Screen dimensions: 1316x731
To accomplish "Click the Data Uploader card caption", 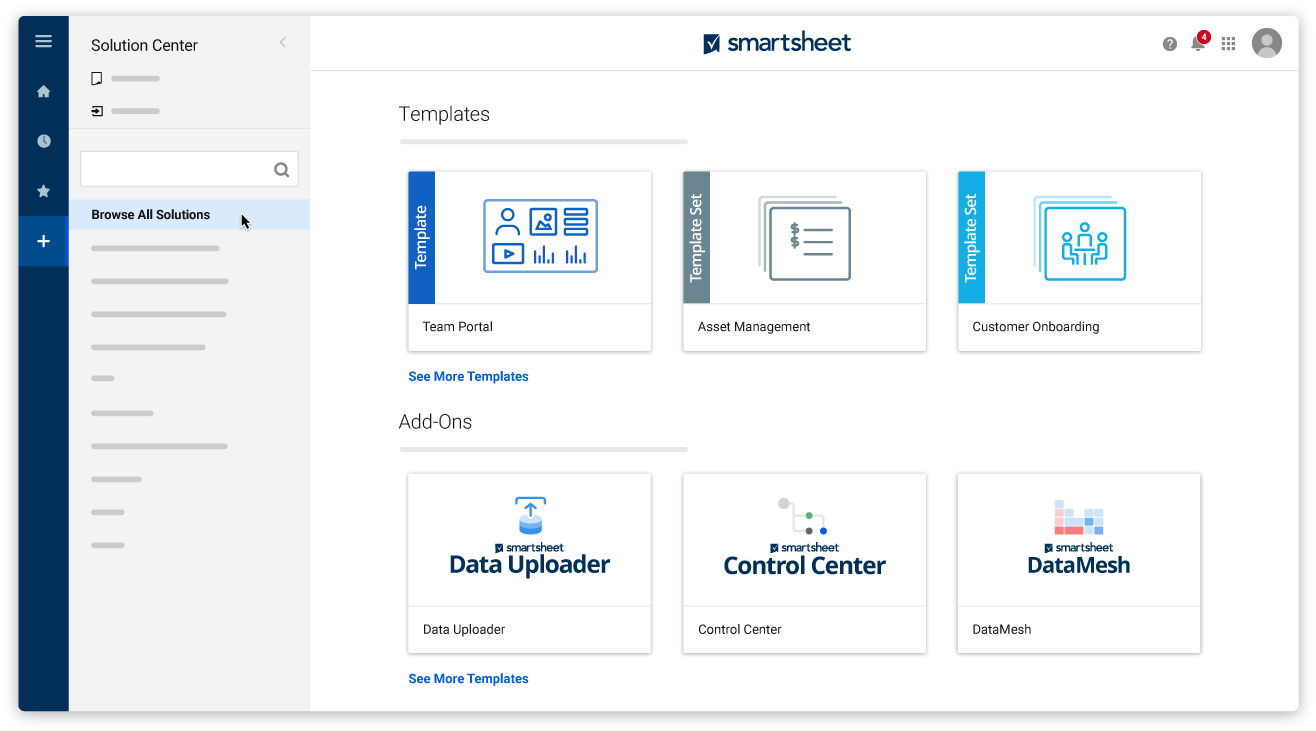I will click(464, 630).
